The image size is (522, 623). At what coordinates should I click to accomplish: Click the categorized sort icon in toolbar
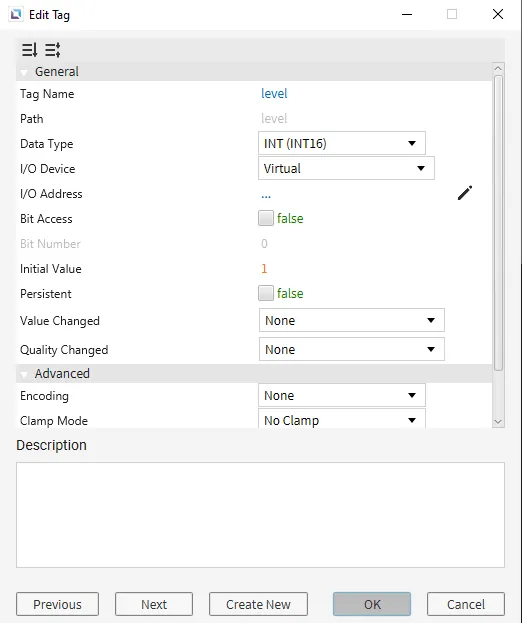pyautogui.click(x=29, y=50)
